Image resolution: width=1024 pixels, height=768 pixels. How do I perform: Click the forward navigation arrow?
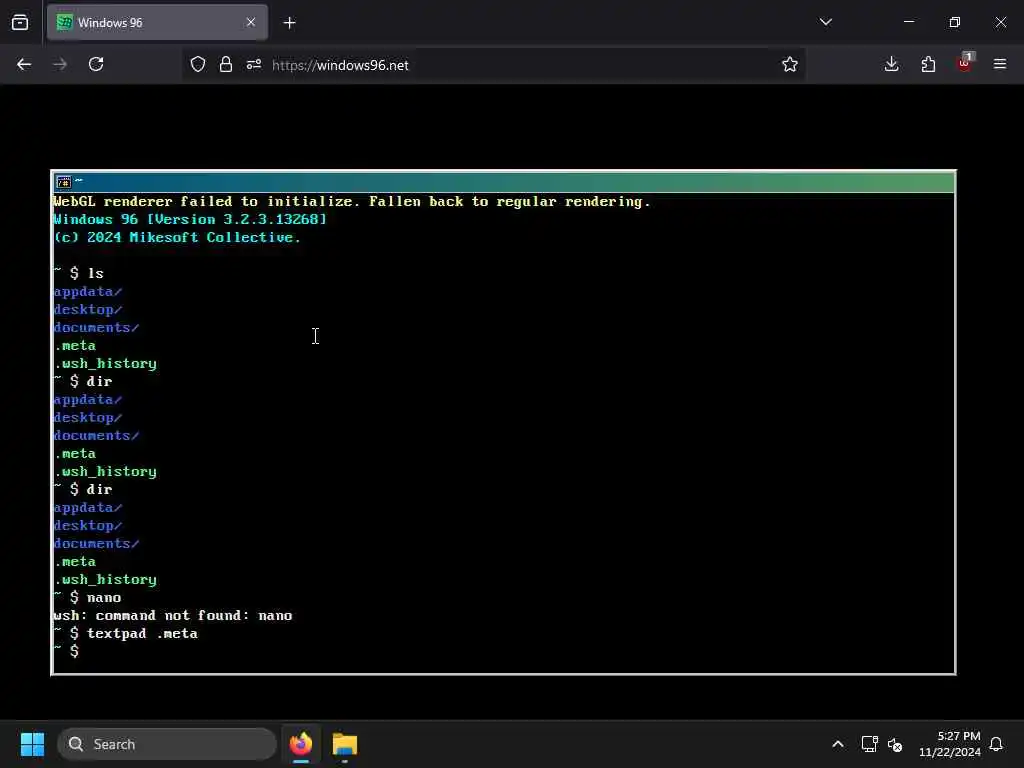coord(60,64)
